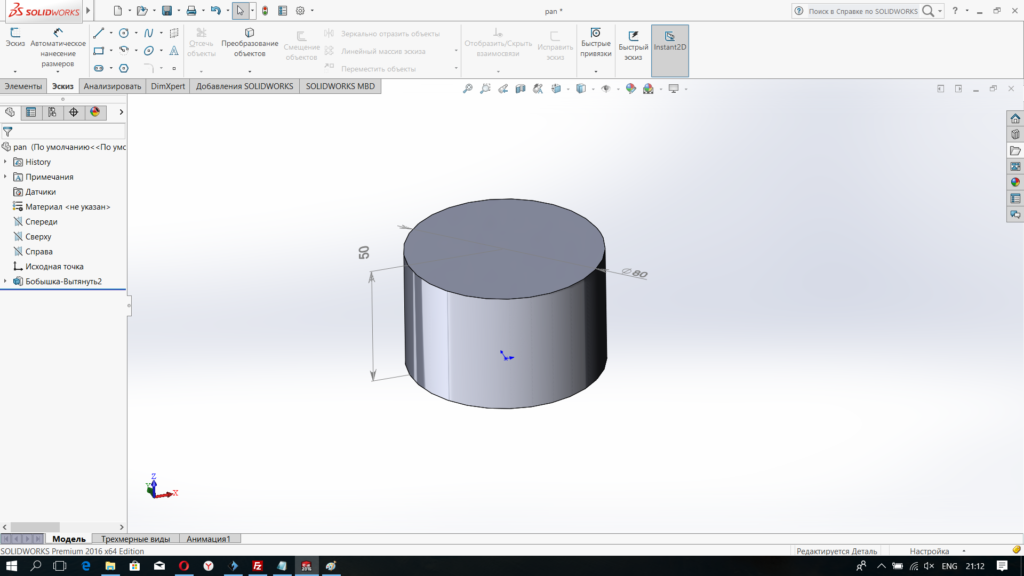Open Design Library in task pane
1024x576 pixels.
pos(1015,135)
